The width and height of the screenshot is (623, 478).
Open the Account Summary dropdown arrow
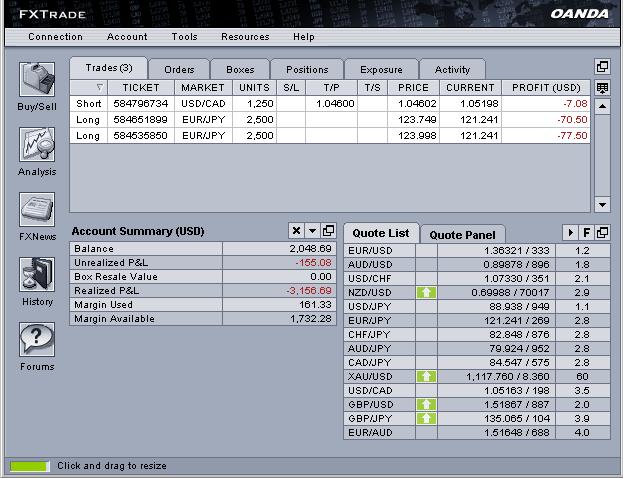[x=312, y=230]
